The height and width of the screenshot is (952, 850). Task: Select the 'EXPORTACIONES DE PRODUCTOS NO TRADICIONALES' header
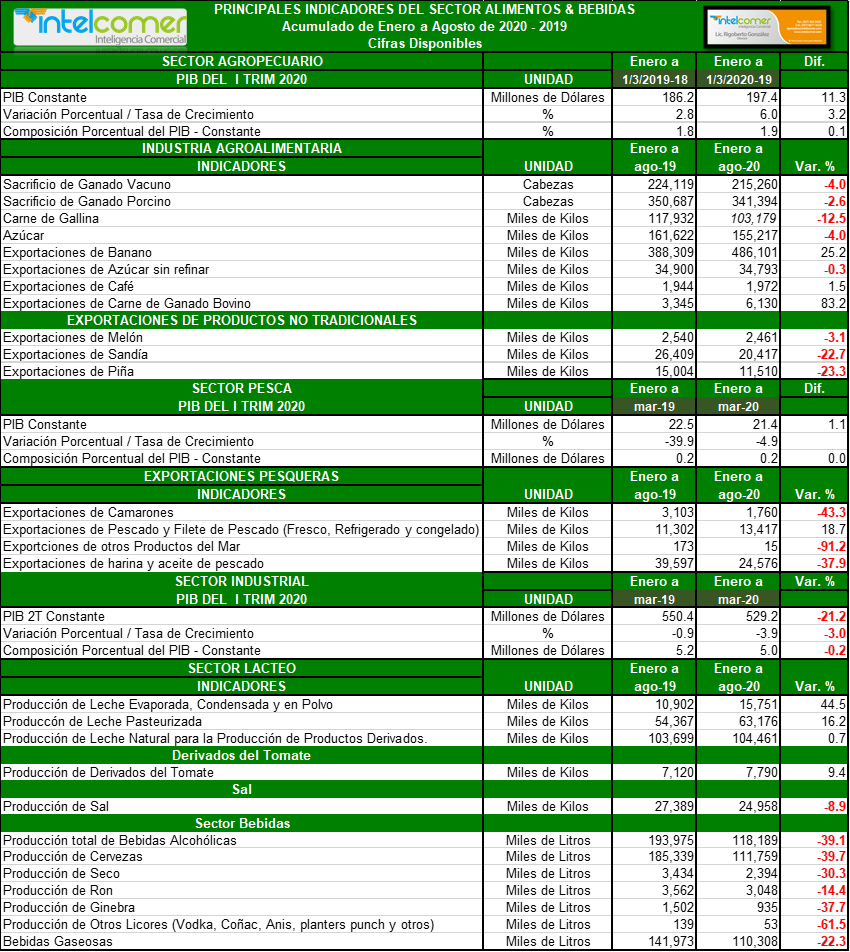pos(242,321)
